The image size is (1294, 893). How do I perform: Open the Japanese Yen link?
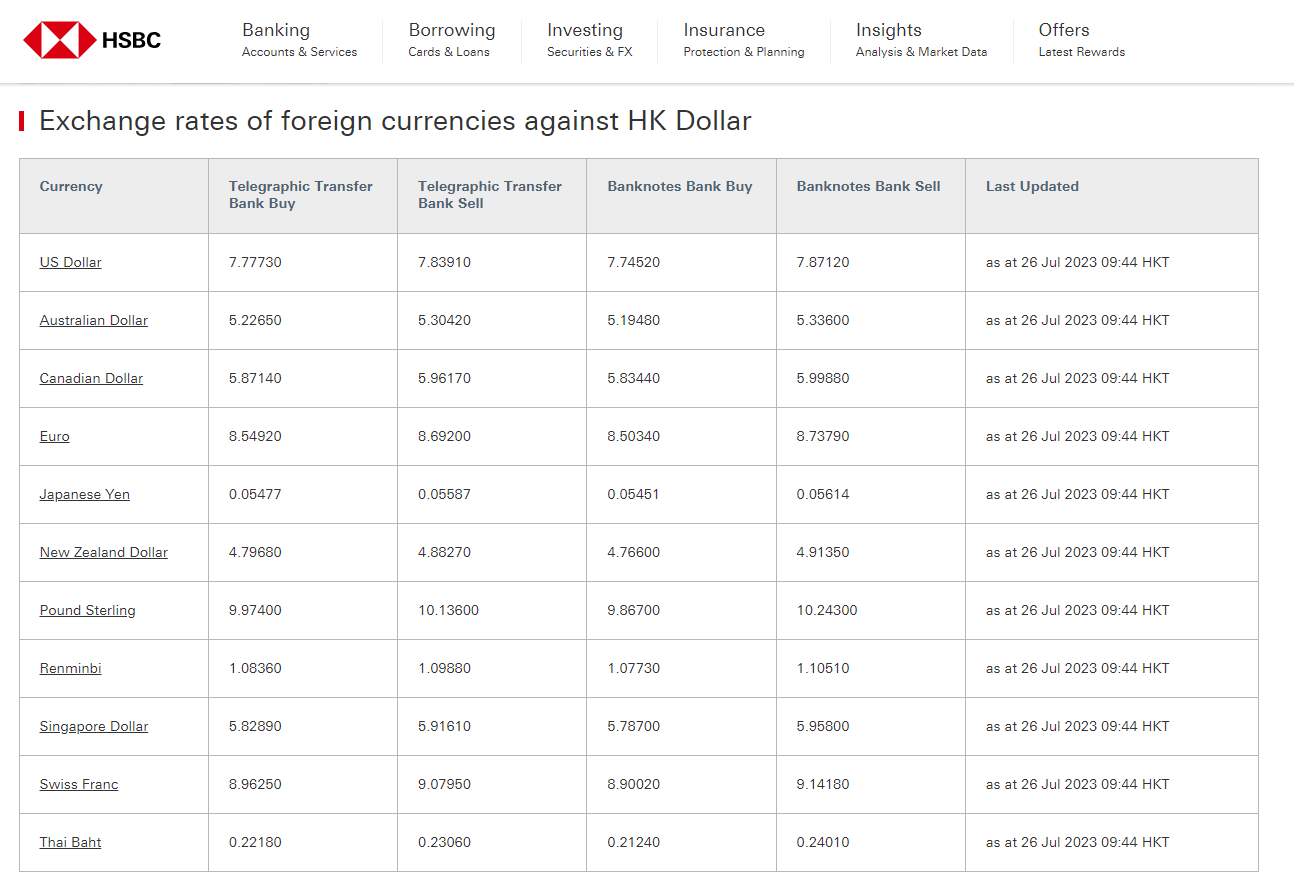coord(85,495)
